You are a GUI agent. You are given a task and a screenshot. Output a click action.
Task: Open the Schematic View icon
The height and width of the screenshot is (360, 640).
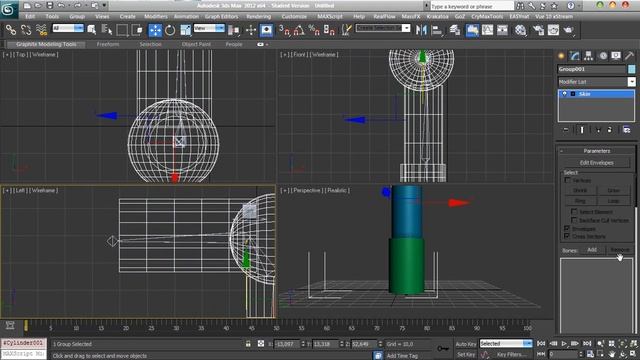pos(502,30)
